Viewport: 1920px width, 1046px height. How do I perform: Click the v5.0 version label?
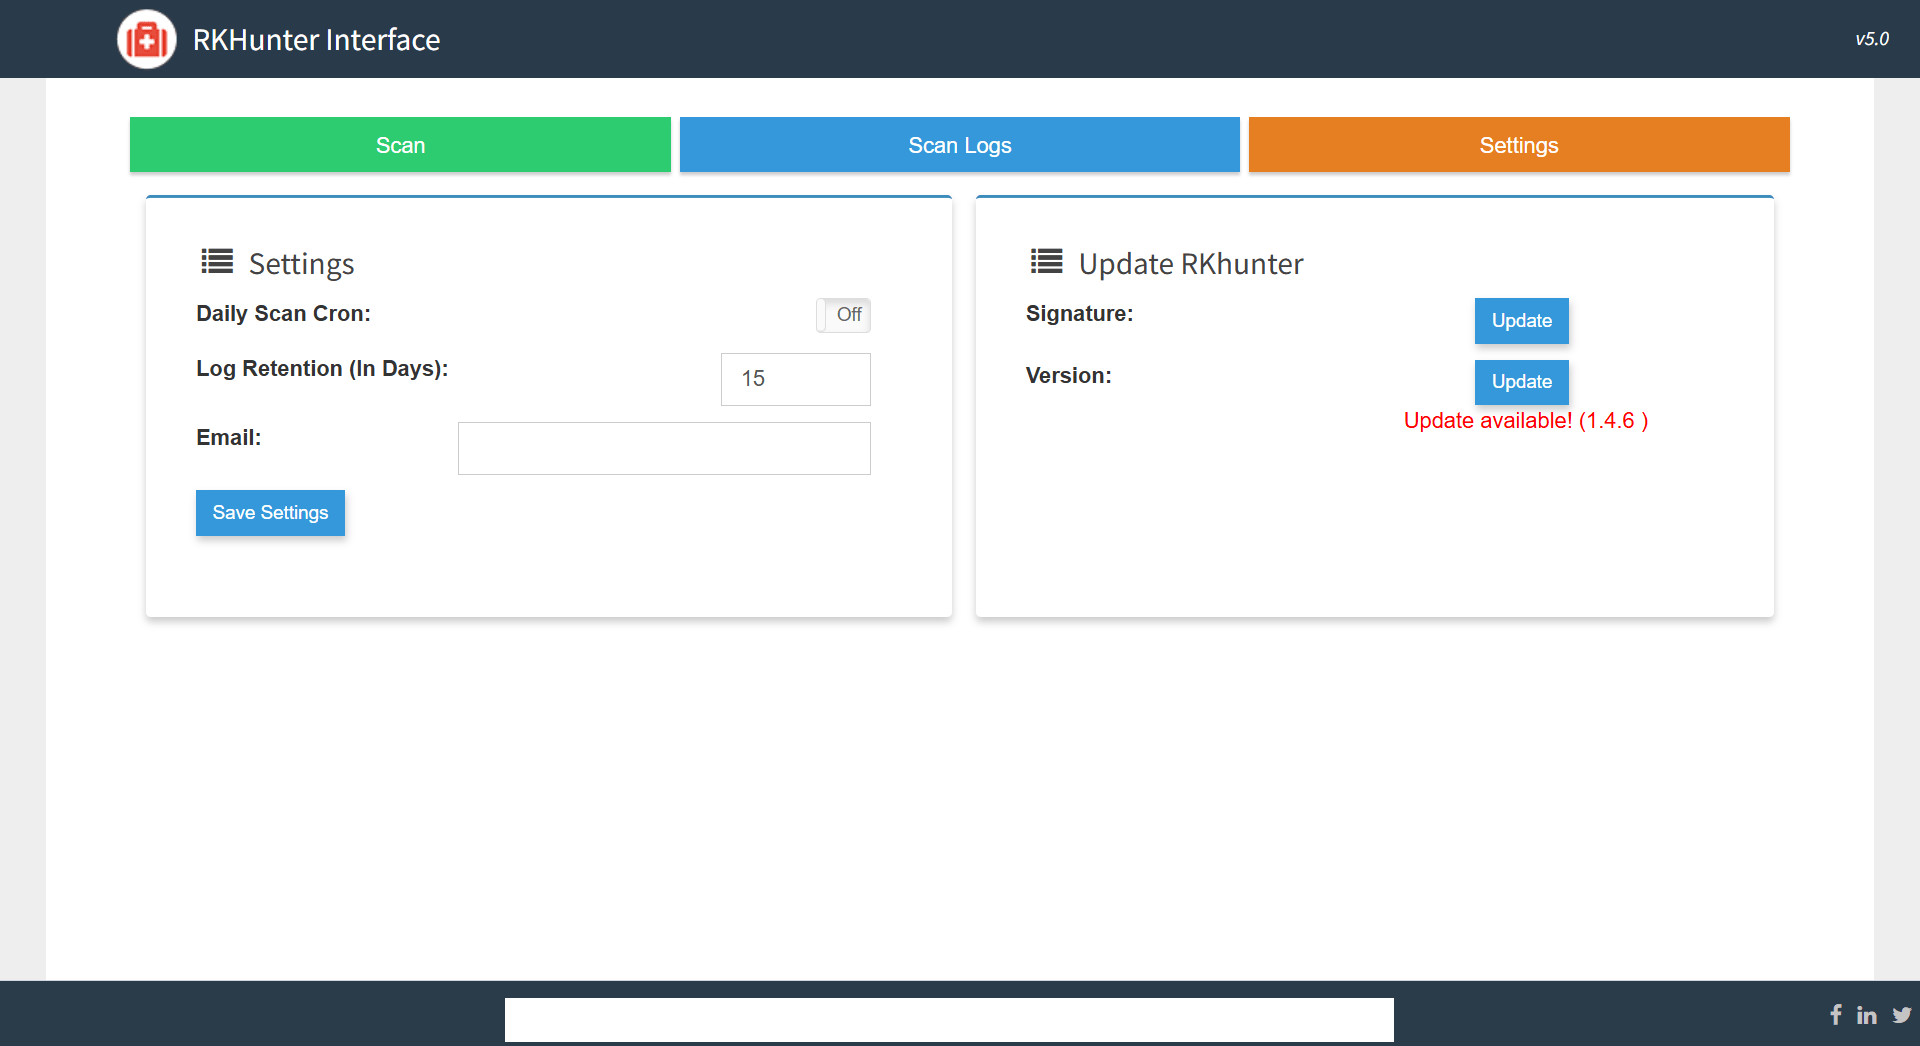[1872, 39]
